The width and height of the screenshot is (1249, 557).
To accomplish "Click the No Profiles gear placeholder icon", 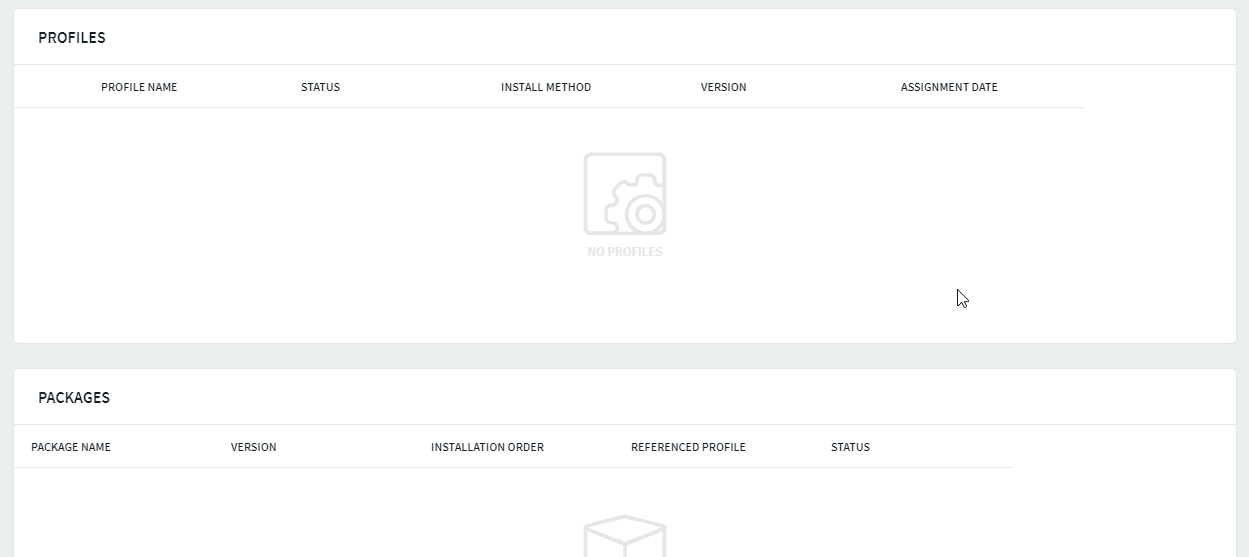I will click(x=625, y=194).
